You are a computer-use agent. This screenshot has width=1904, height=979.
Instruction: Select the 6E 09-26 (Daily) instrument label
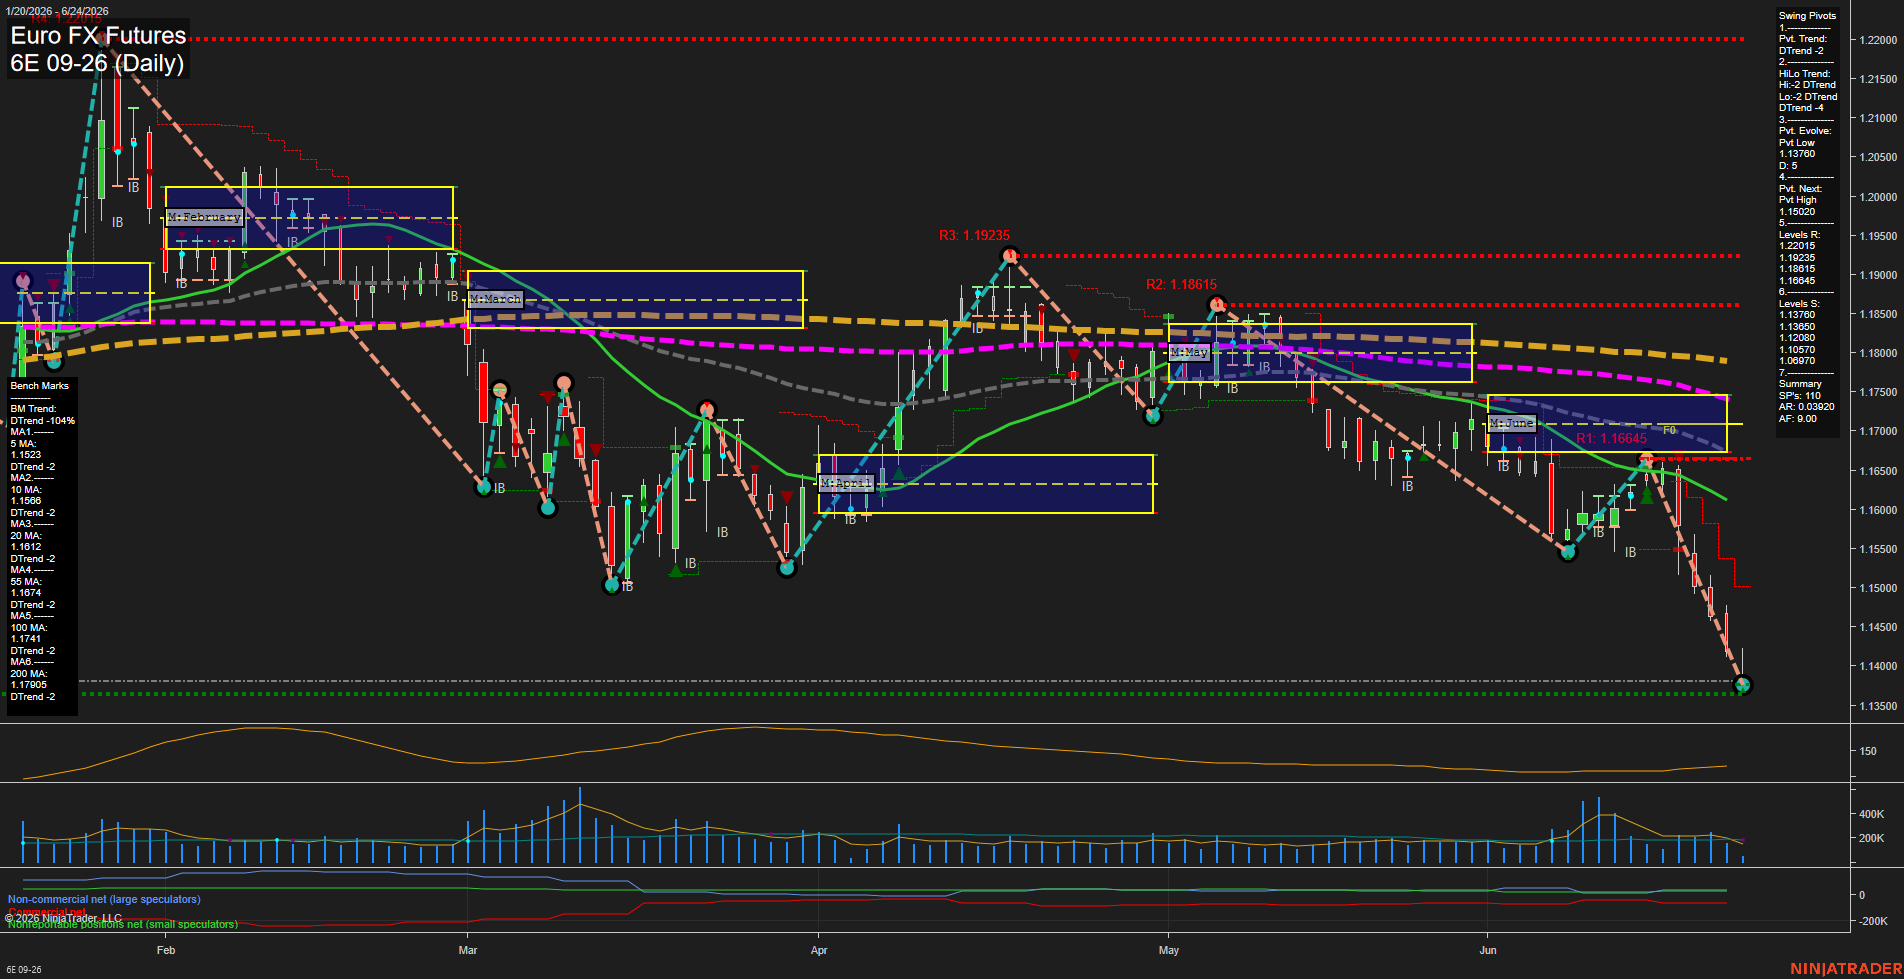[97, 64]
